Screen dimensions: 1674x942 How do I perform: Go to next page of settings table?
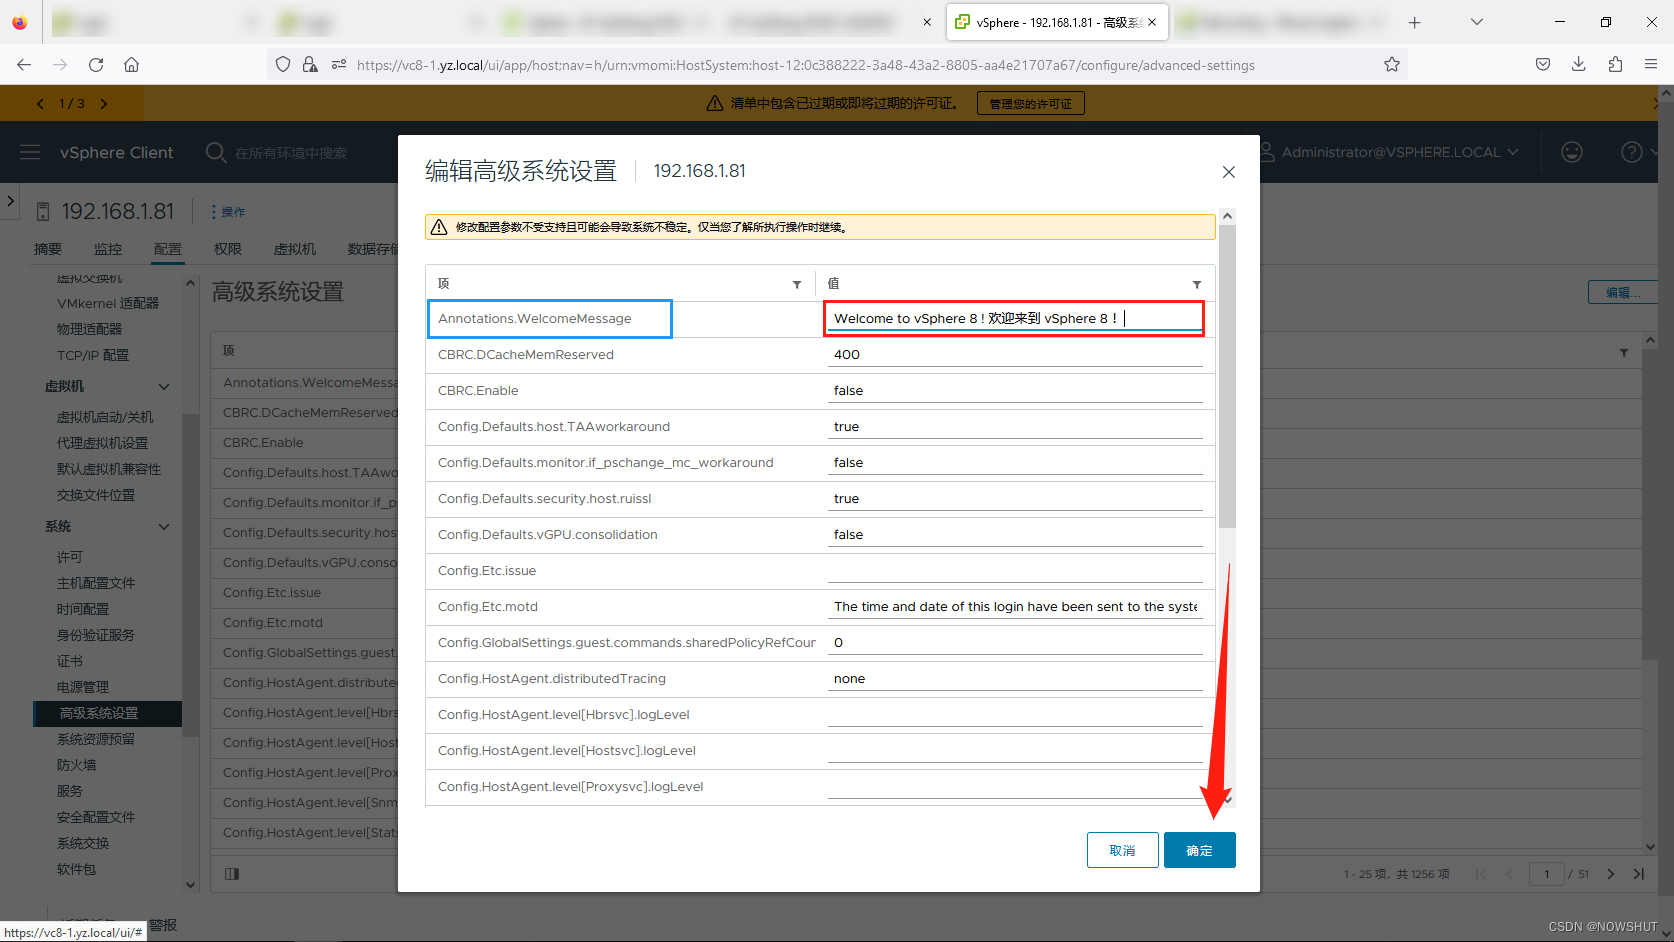(x=1610, y=874)
